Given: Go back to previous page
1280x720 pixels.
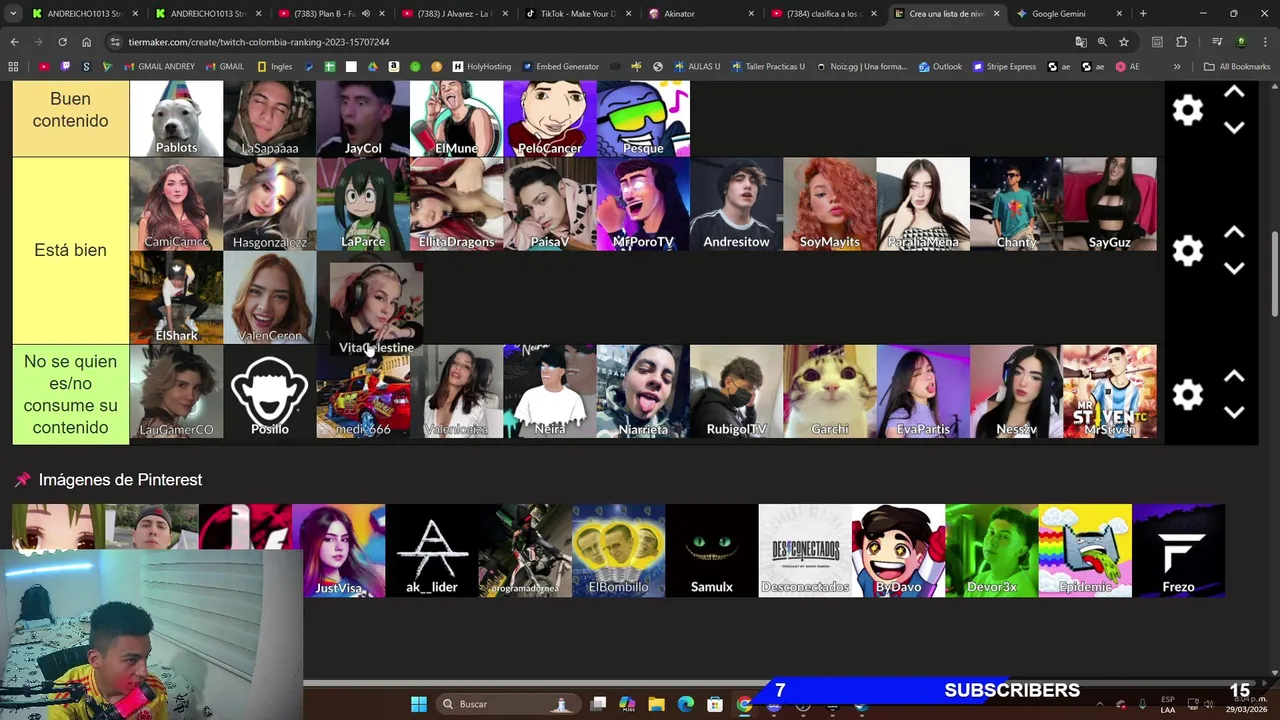Looking at the screenshot, I should tap(14, 42).
